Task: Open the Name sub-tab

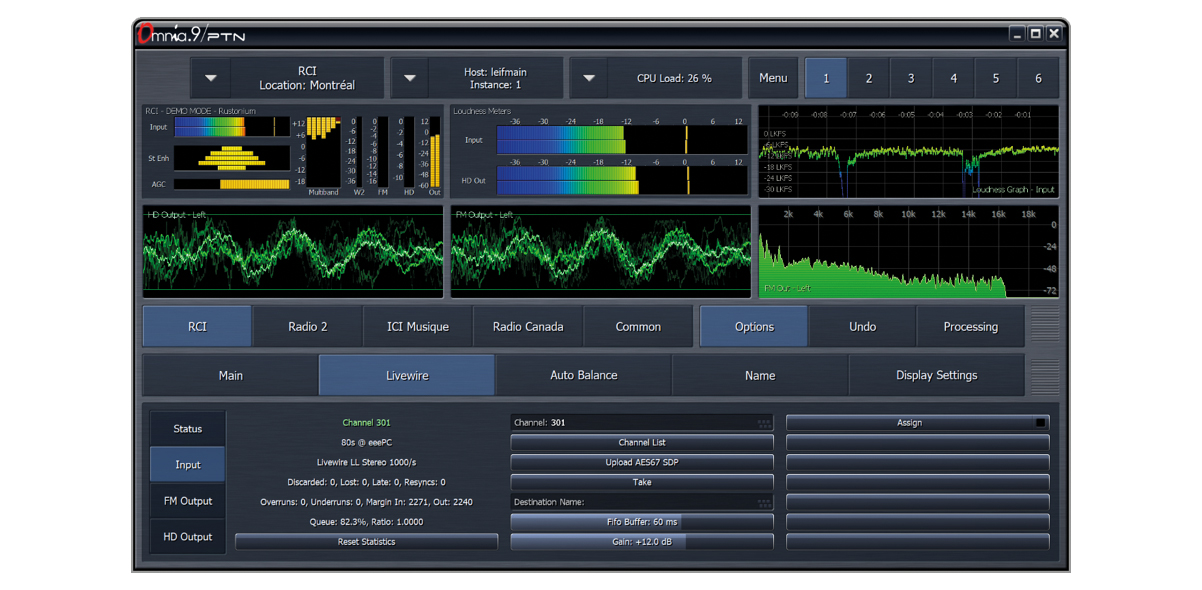Action: tap(760, 375)
